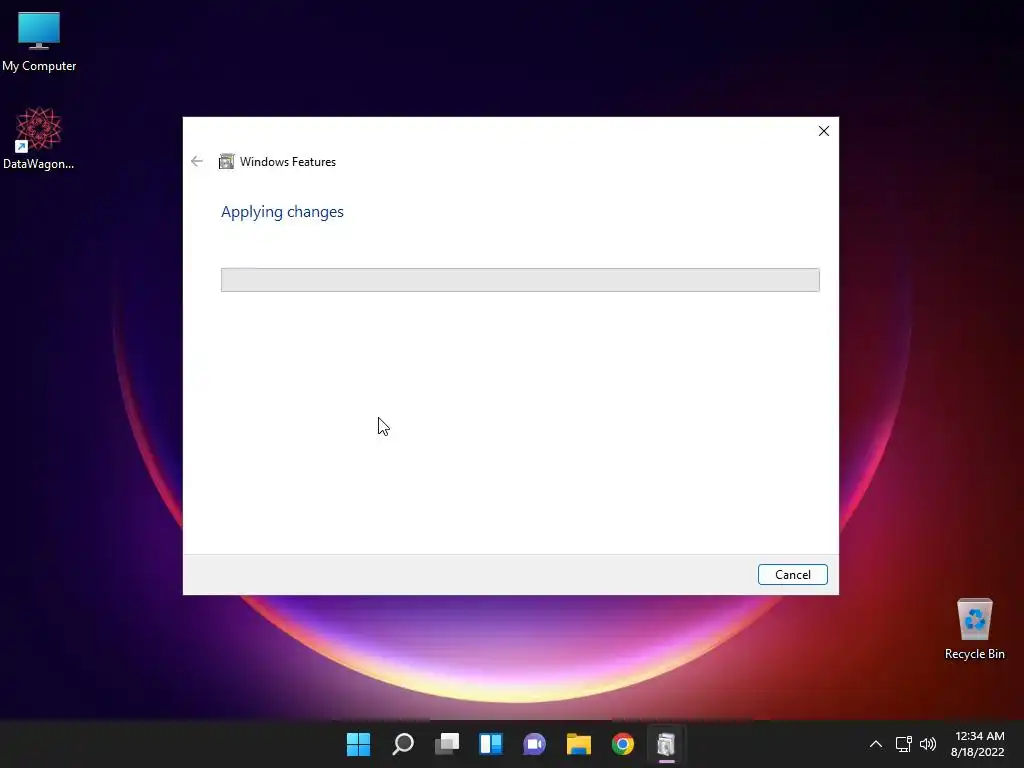Viewport: 1024px width, 768px height.
Task: Open taskbar Search
Action: (x=403, y=744)
